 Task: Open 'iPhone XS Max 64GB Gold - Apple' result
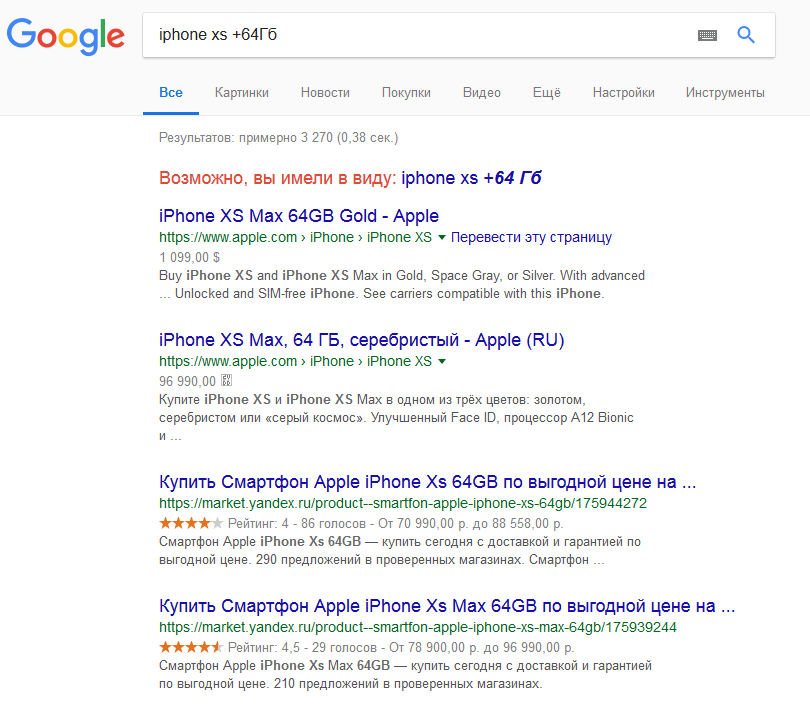(x=299, y=215)
